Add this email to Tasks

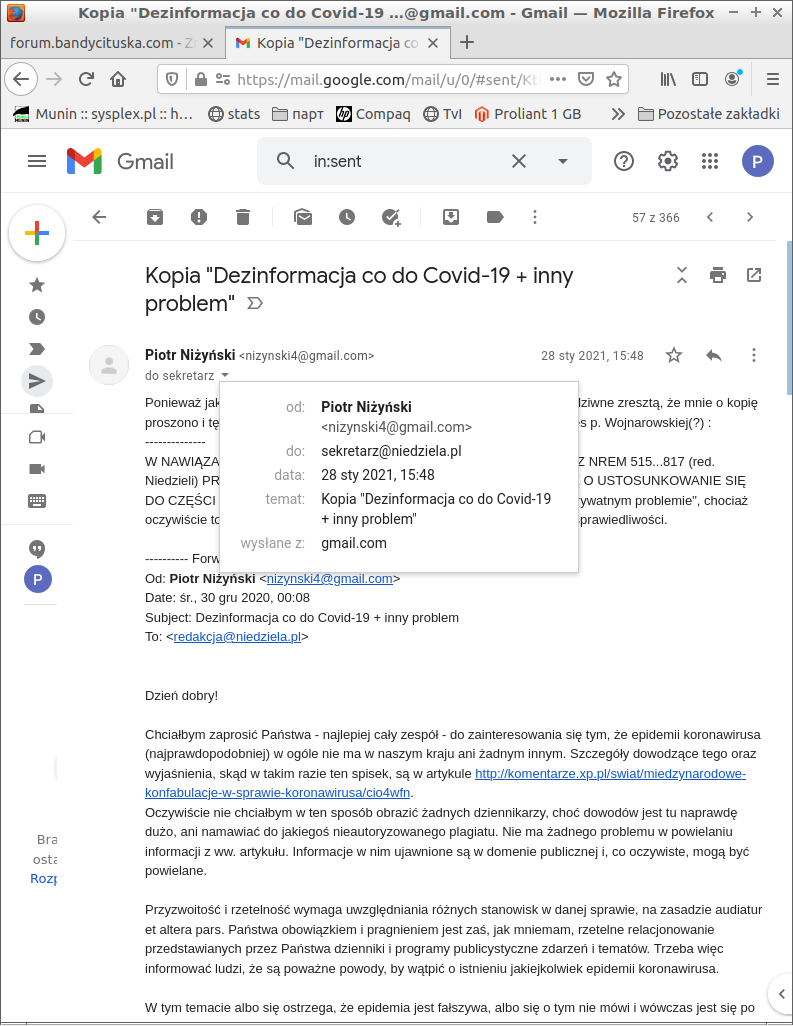(391, 217)
